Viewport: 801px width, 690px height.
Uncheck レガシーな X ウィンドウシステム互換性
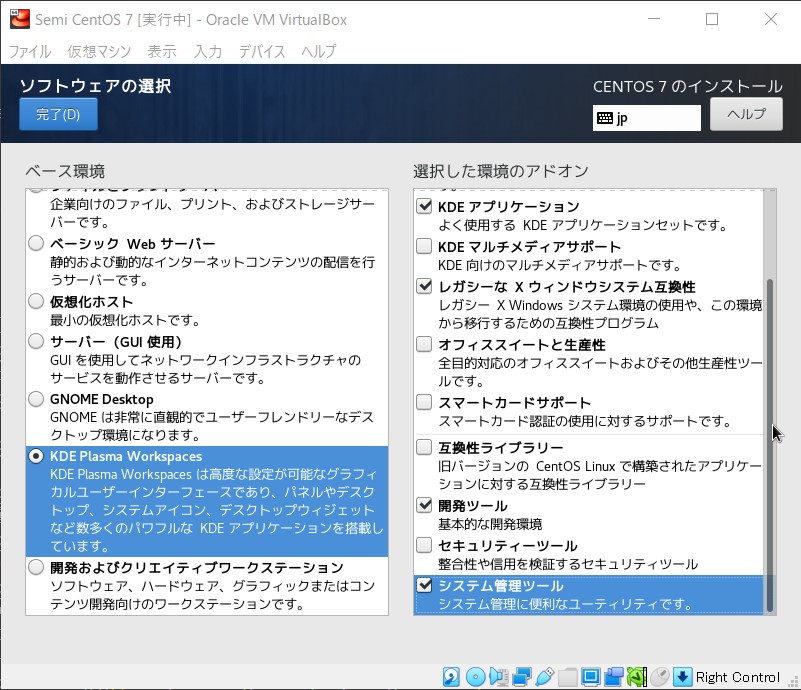coord(424,286)
